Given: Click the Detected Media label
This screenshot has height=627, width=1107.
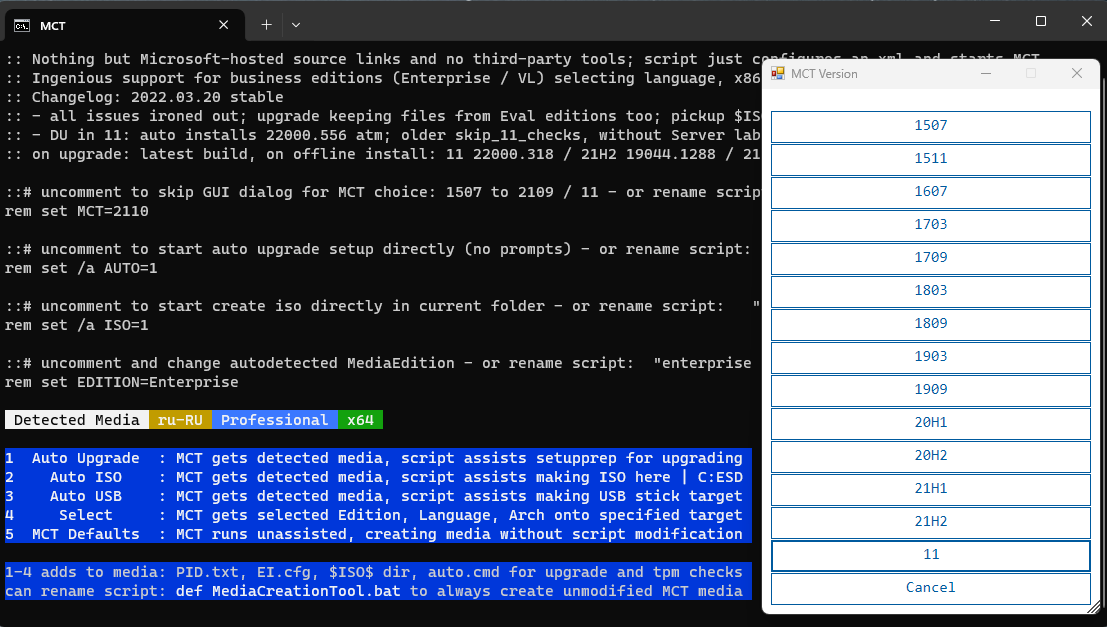Looking at the screenshot, I should pyautogui.click(x=77, y=420).
